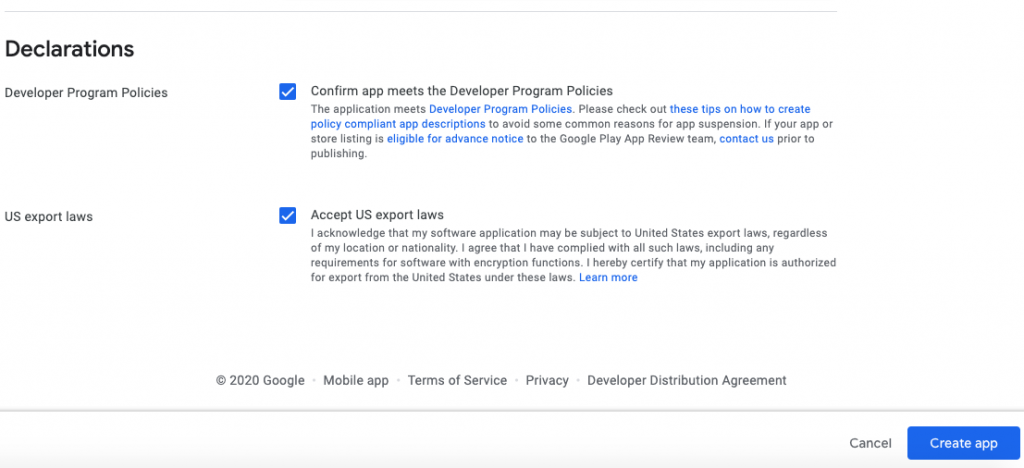1024x468 pixels.
Task: Click the 'Accept US export laws' label text
Action: pyautogui.click(x=377, y=215)
